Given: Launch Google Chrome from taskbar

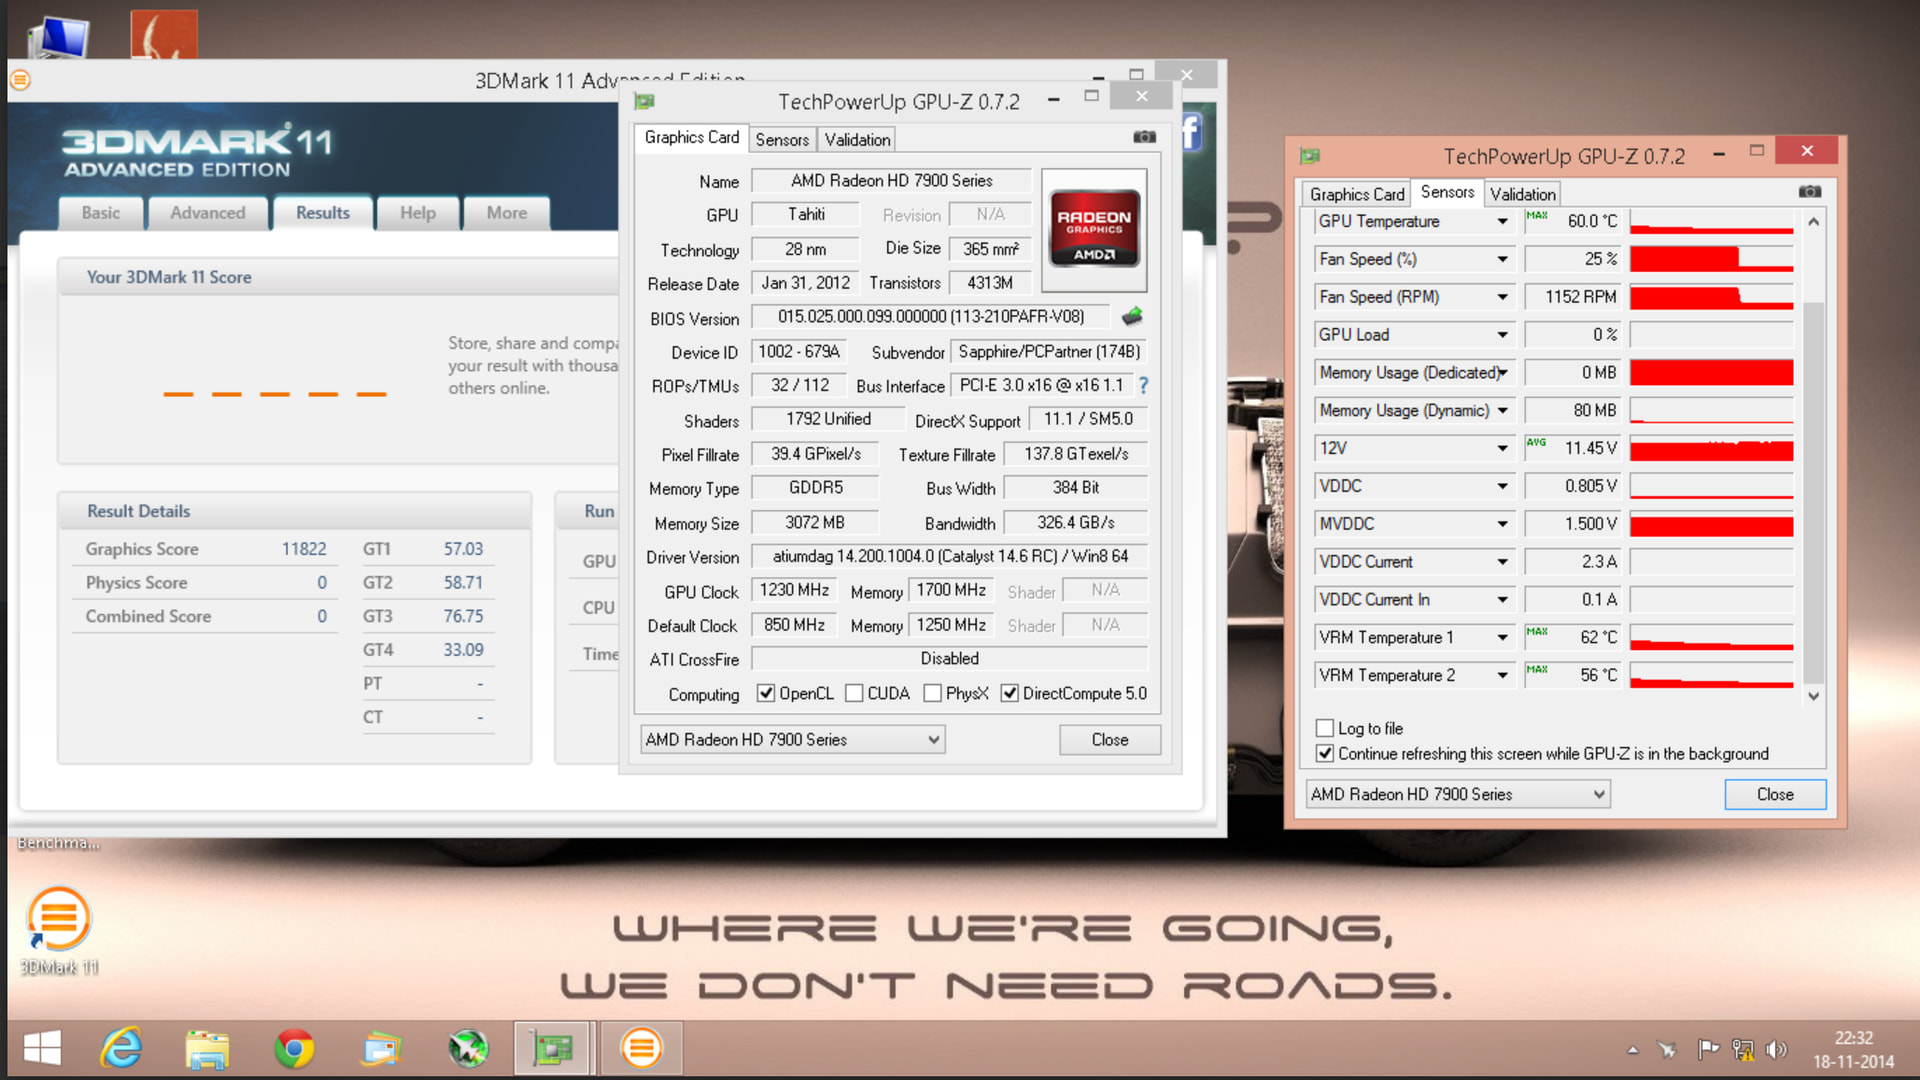Looking at the screenshot, I should (294, 1048).
